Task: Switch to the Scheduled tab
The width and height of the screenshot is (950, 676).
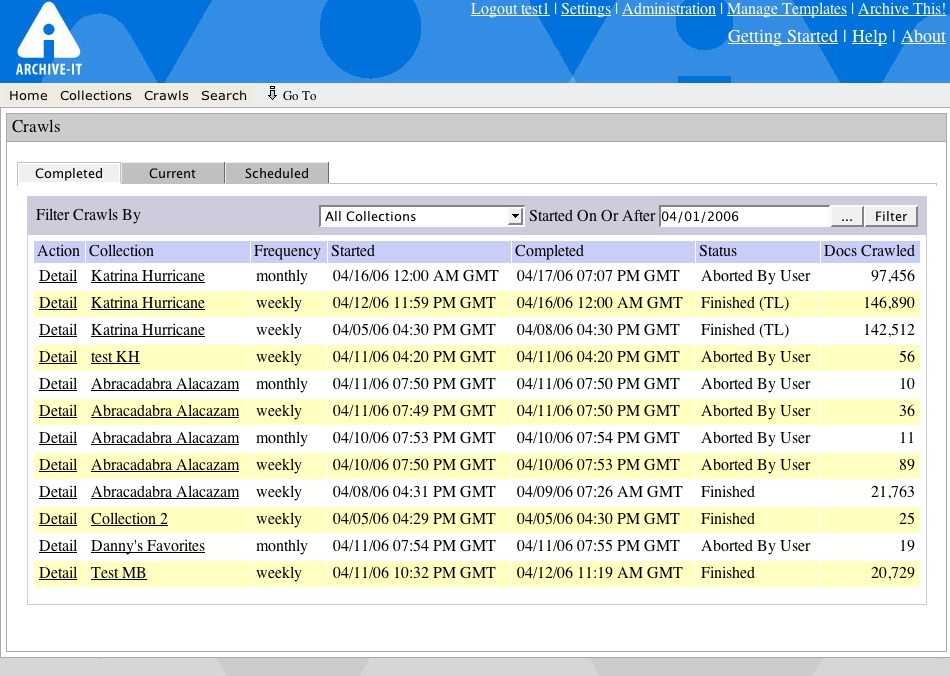Action: (276, 173)
